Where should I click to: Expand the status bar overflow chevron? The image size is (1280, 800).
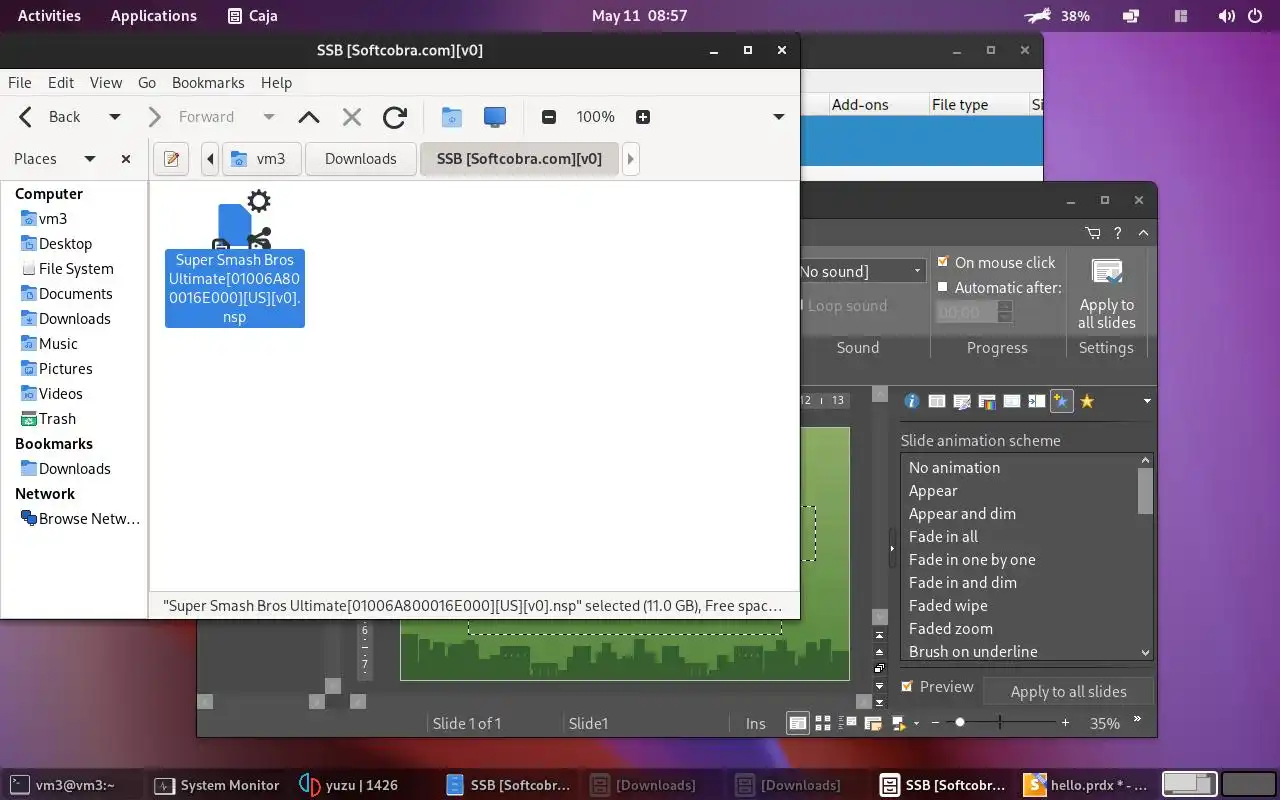1138,720
